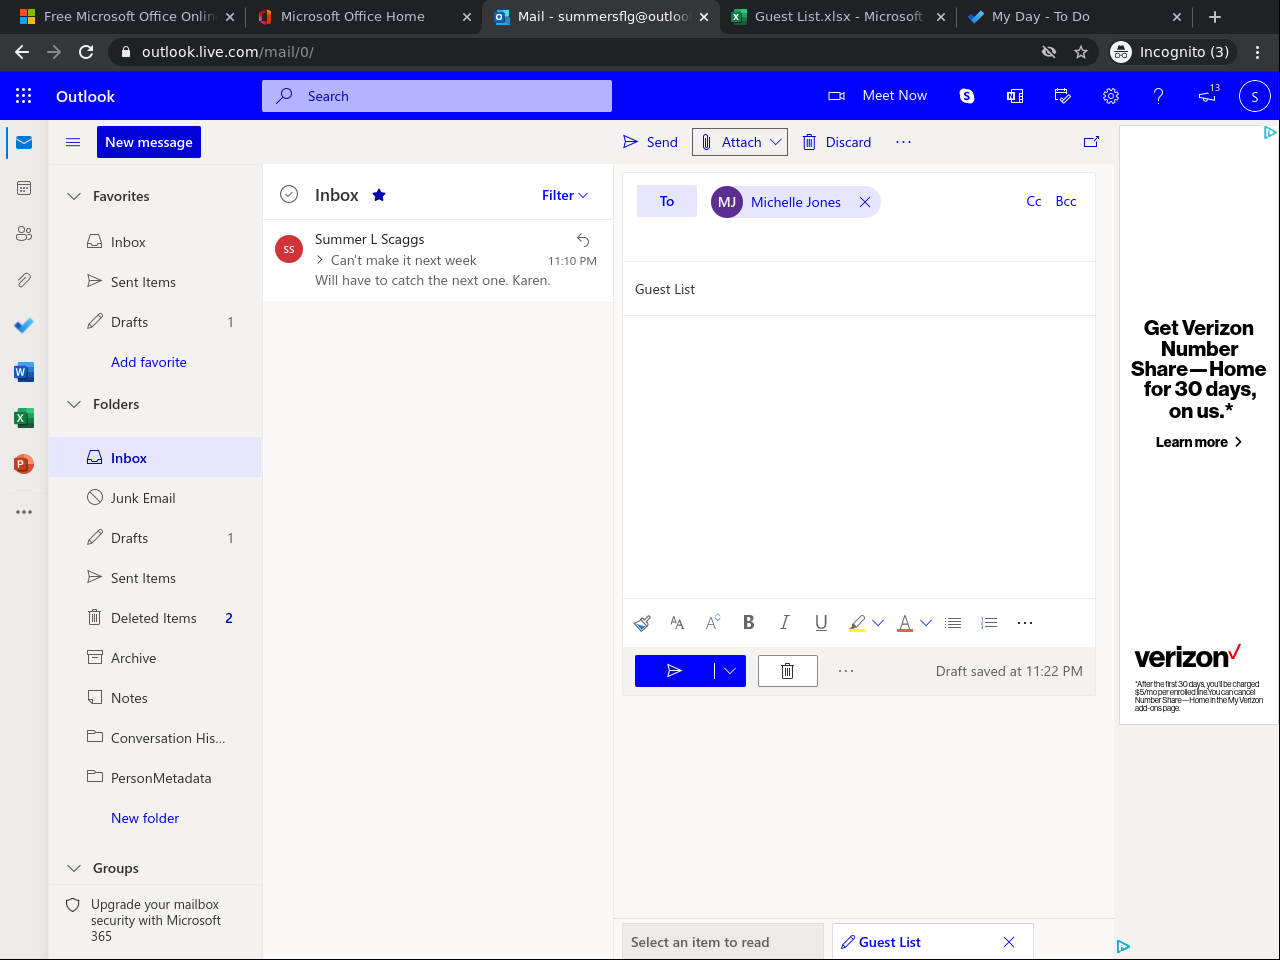1280x960 pixels.
Task: Send the email from top toolbar
Action: pyautogui.click(x=650, y=142)
